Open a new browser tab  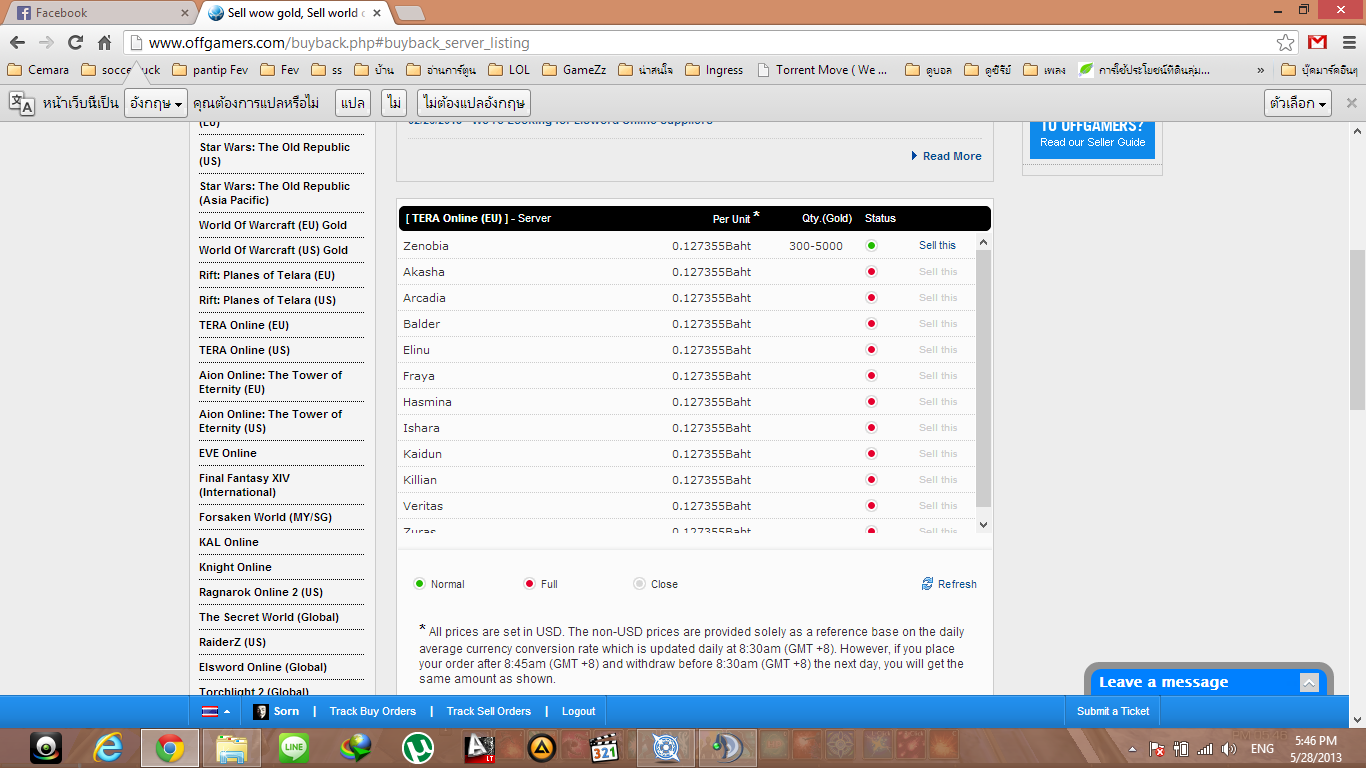coord(410,13)
